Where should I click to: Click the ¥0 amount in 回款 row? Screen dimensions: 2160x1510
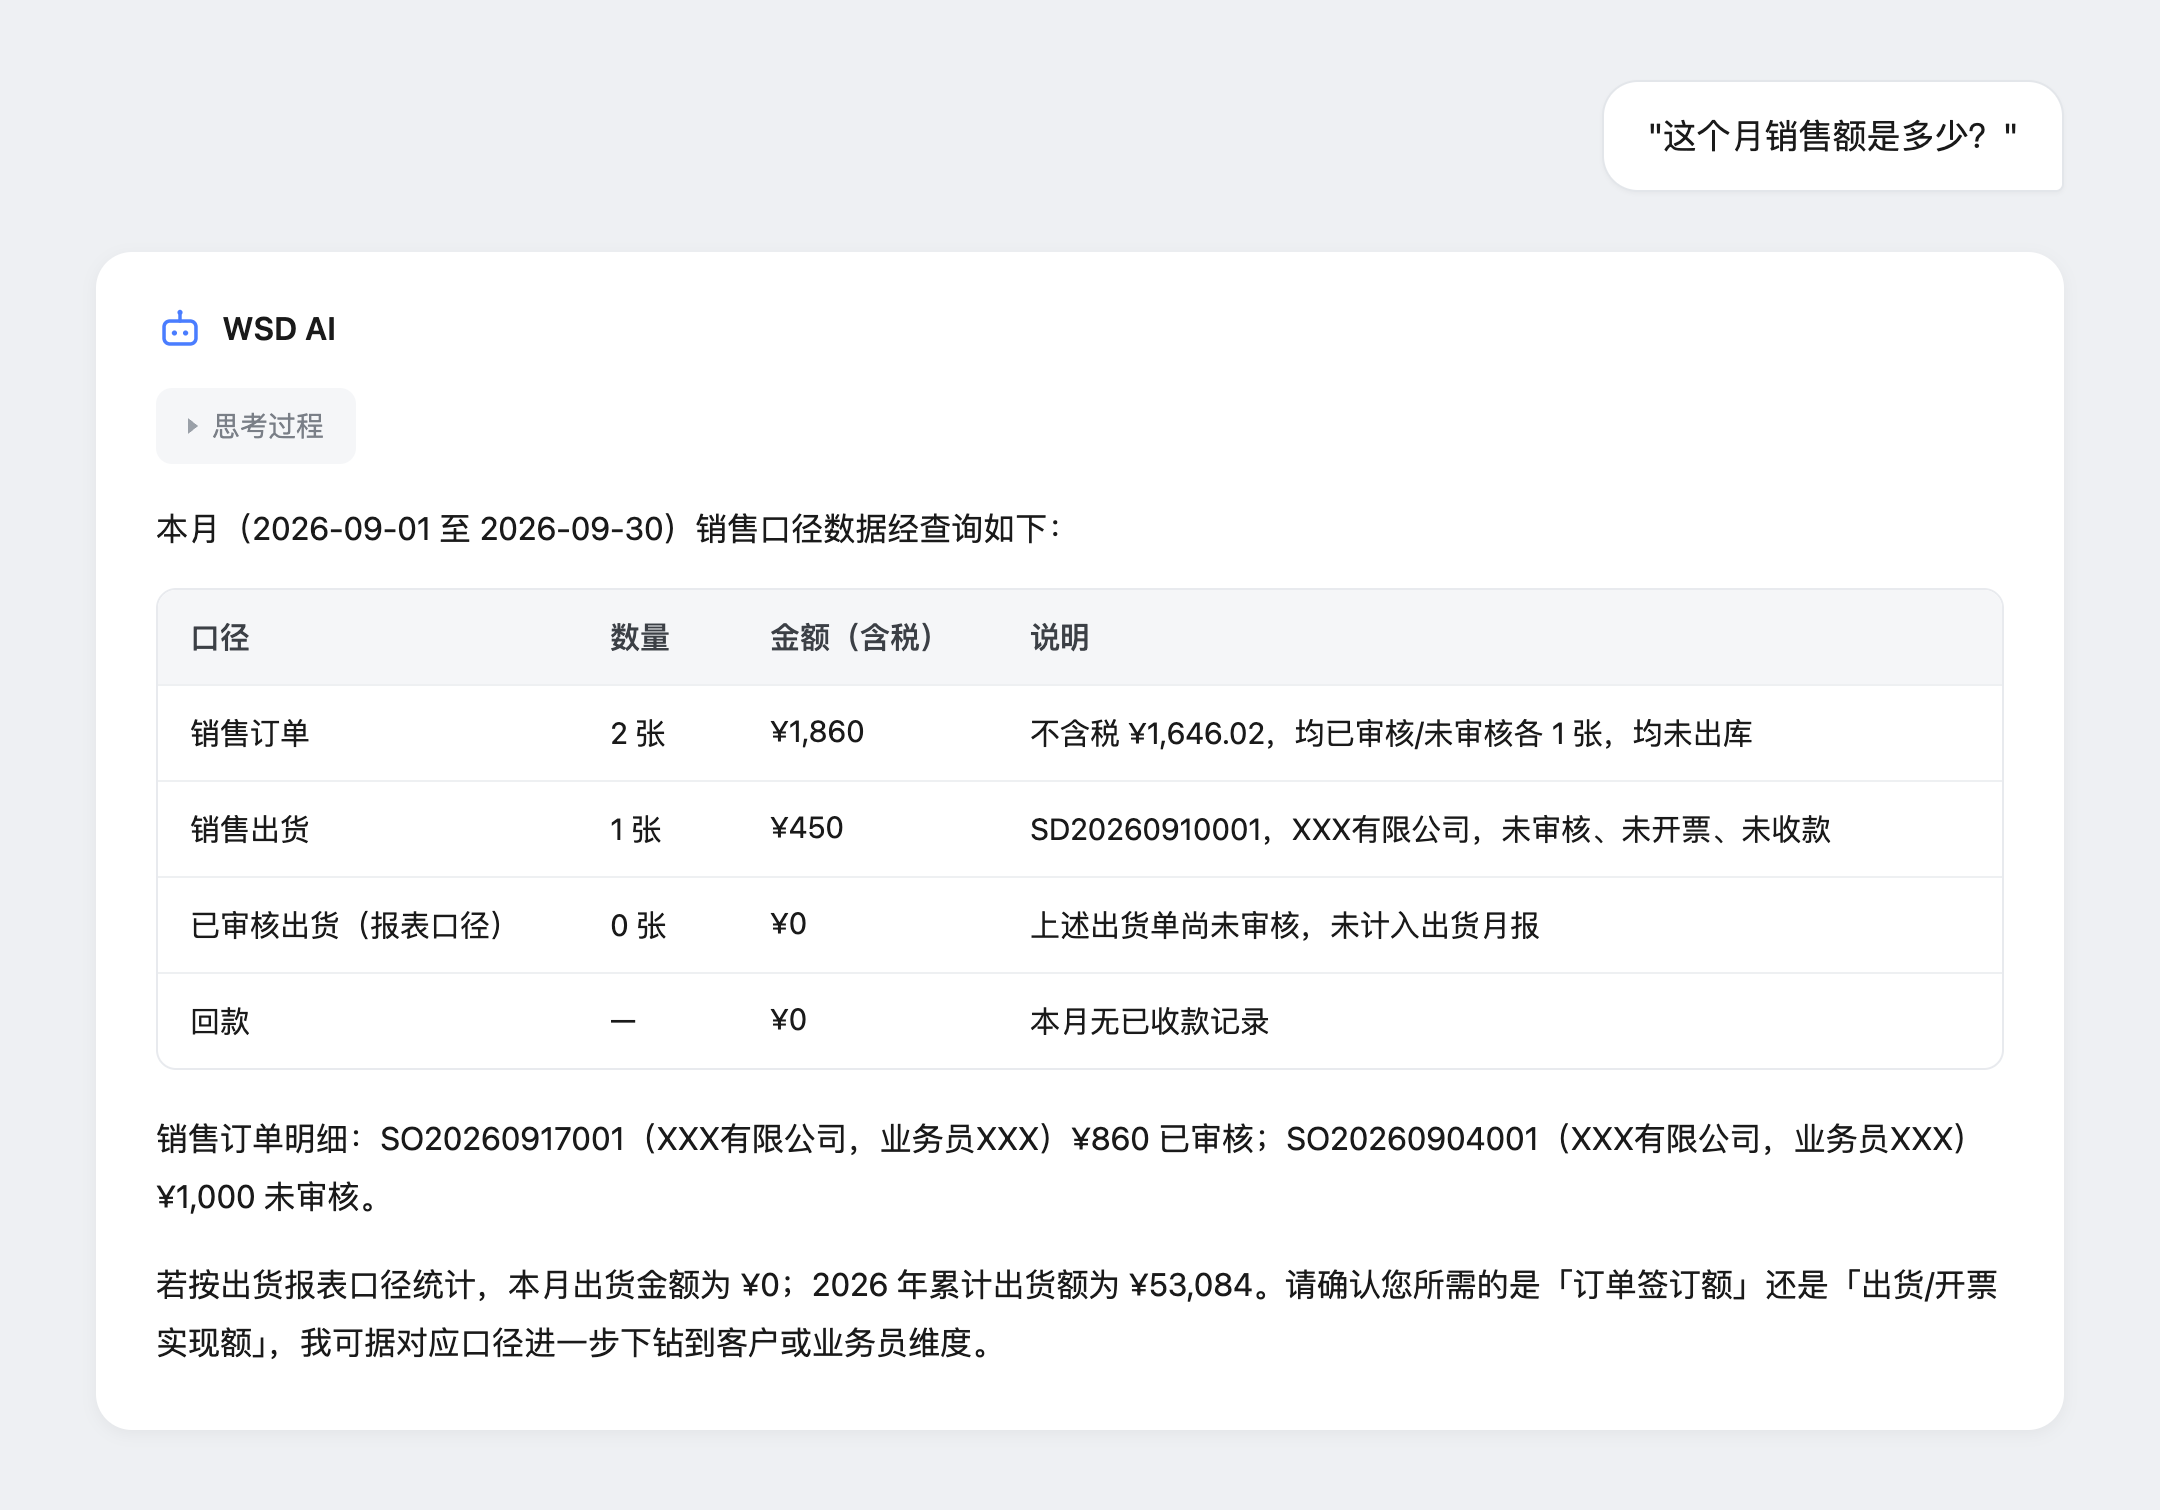tap(788, 1020)
